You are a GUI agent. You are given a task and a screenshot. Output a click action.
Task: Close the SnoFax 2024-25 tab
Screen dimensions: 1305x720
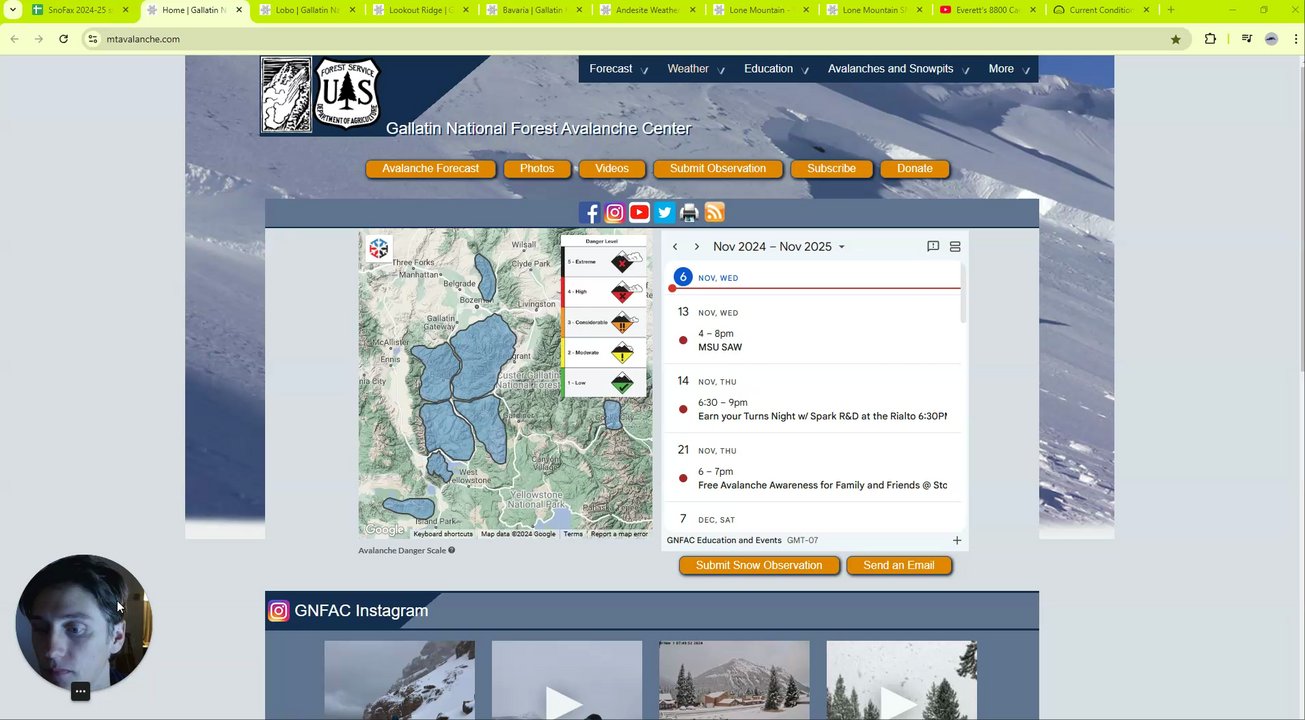click(126, 10)
